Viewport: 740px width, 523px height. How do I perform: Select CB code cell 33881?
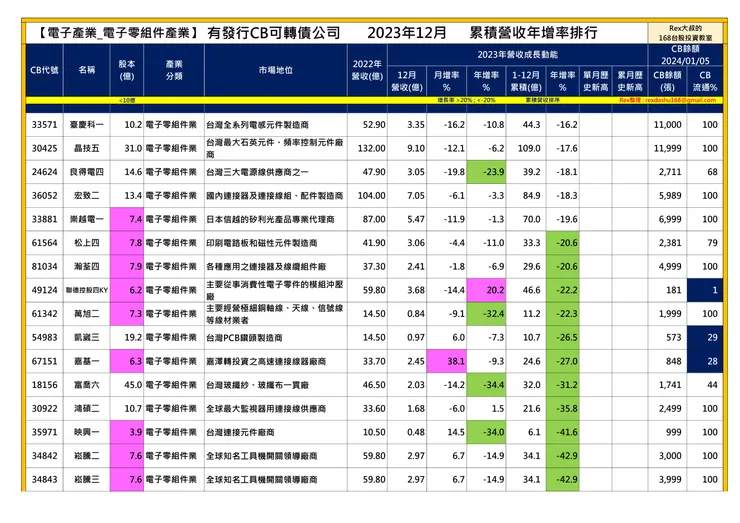click(x=44, y=219)
